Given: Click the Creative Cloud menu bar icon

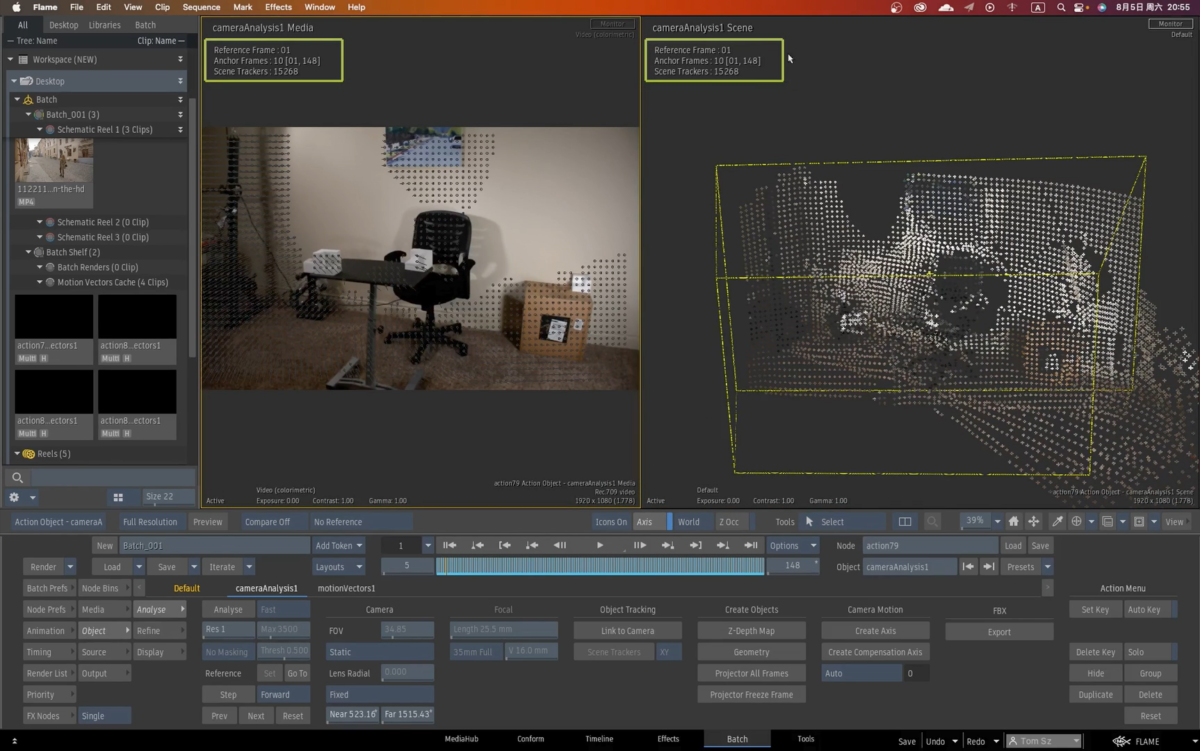Looking at the screenshot, I should pyautogui.click(x=921, y=7).
